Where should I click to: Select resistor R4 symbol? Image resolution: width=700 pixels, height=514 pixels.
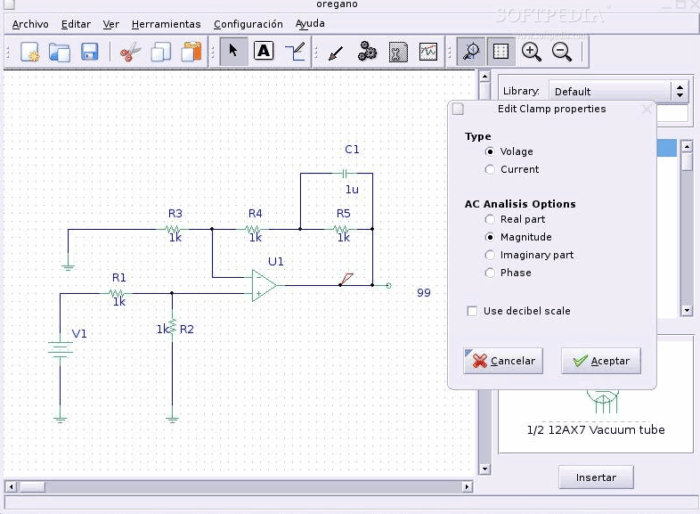pos(253,229)
